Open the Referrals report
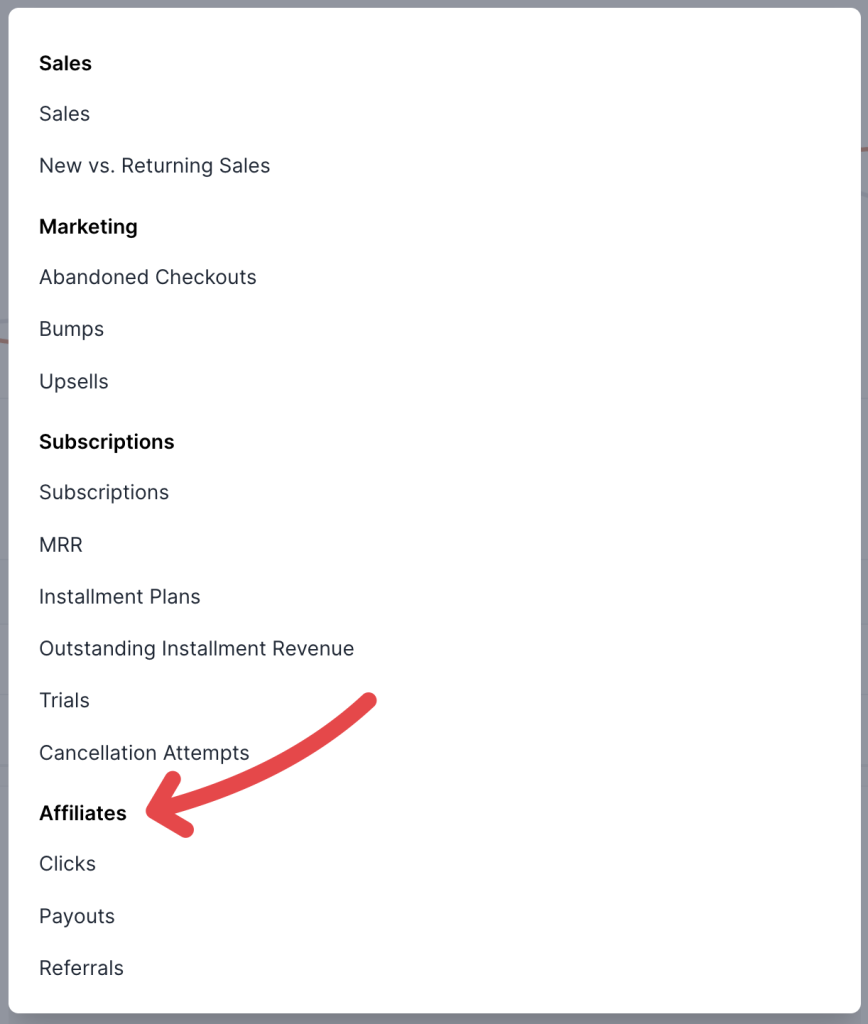 81,968
